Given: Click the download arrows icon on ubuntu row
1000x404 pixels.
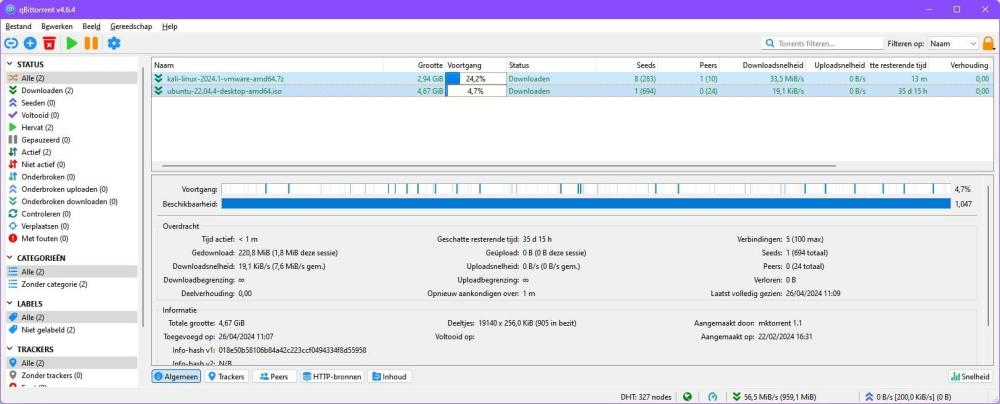Looking at the screenshot, I should coord(158,91).
